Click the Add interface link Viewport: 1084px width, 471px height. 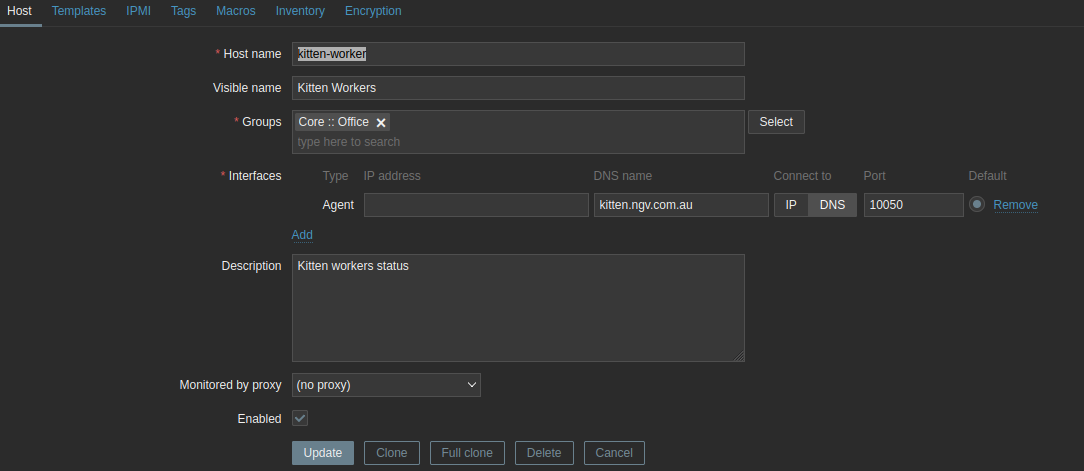pos(302,235)
